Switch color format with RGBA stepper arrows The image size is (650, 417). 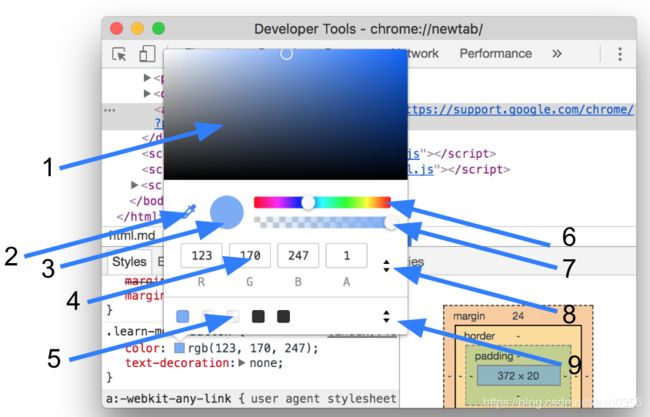coord(386,266)
